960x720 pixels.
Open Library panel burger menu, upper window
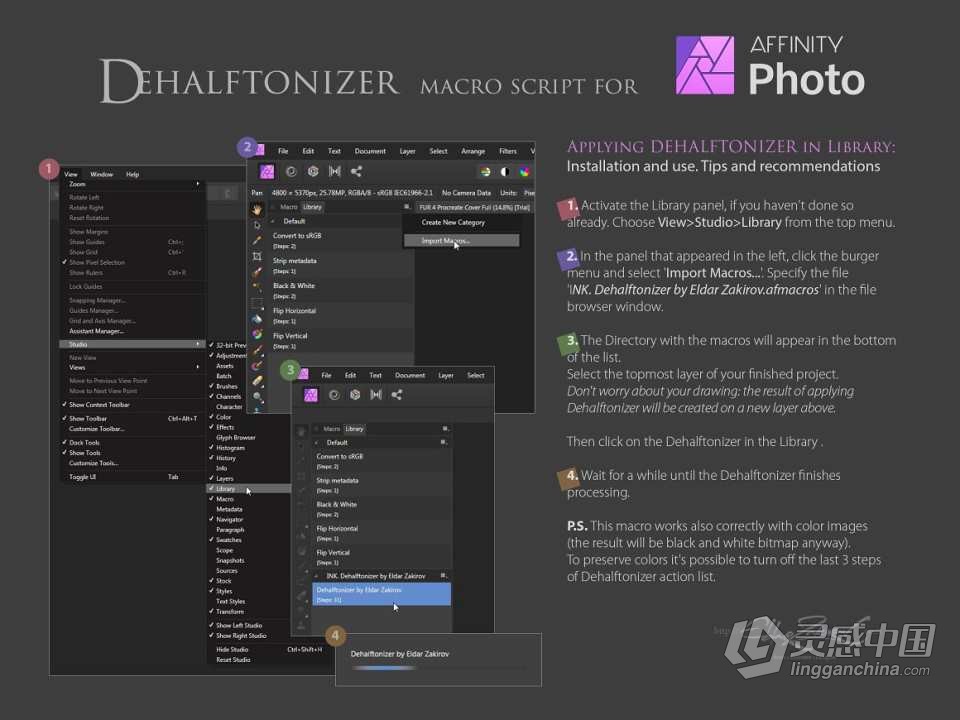tap(407, 207)
